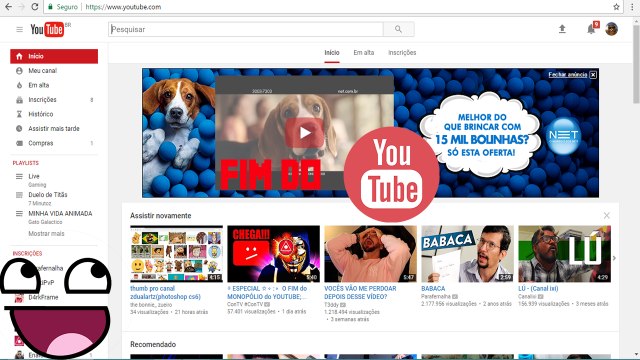Open ConTV channel link
Viewport: 640px width, 360px height.
tap(246, 304)
